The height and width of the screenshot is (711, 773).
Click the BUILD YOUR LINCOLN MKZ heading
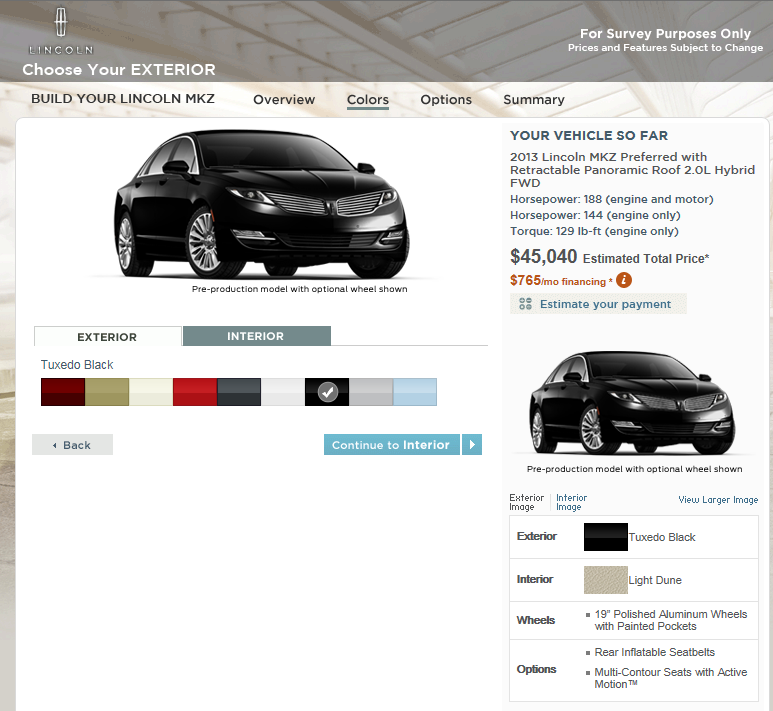[123, 99]
